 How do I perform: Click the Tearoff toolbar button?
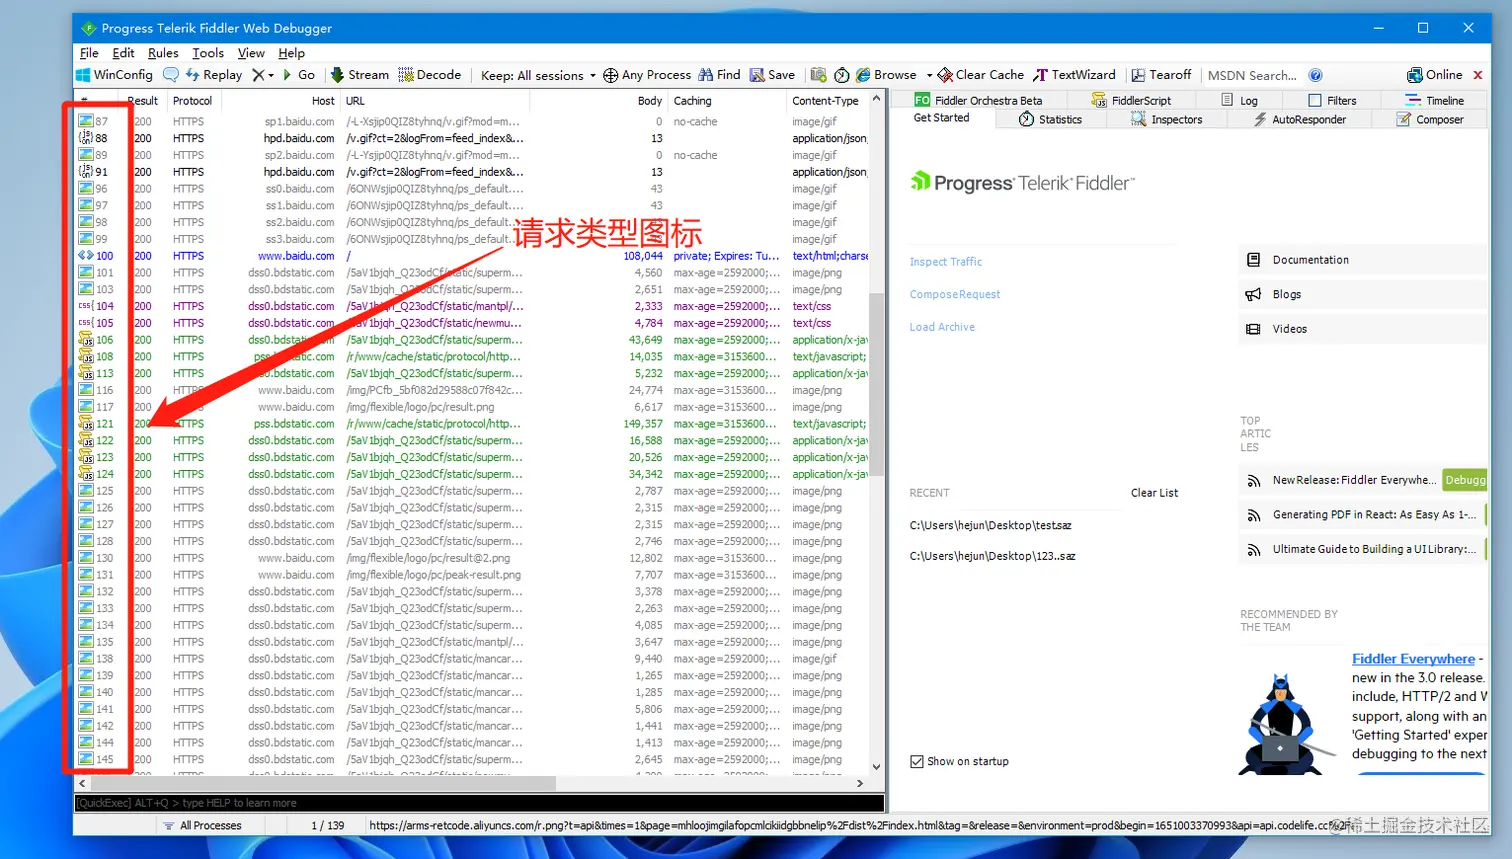point(1161,75)
